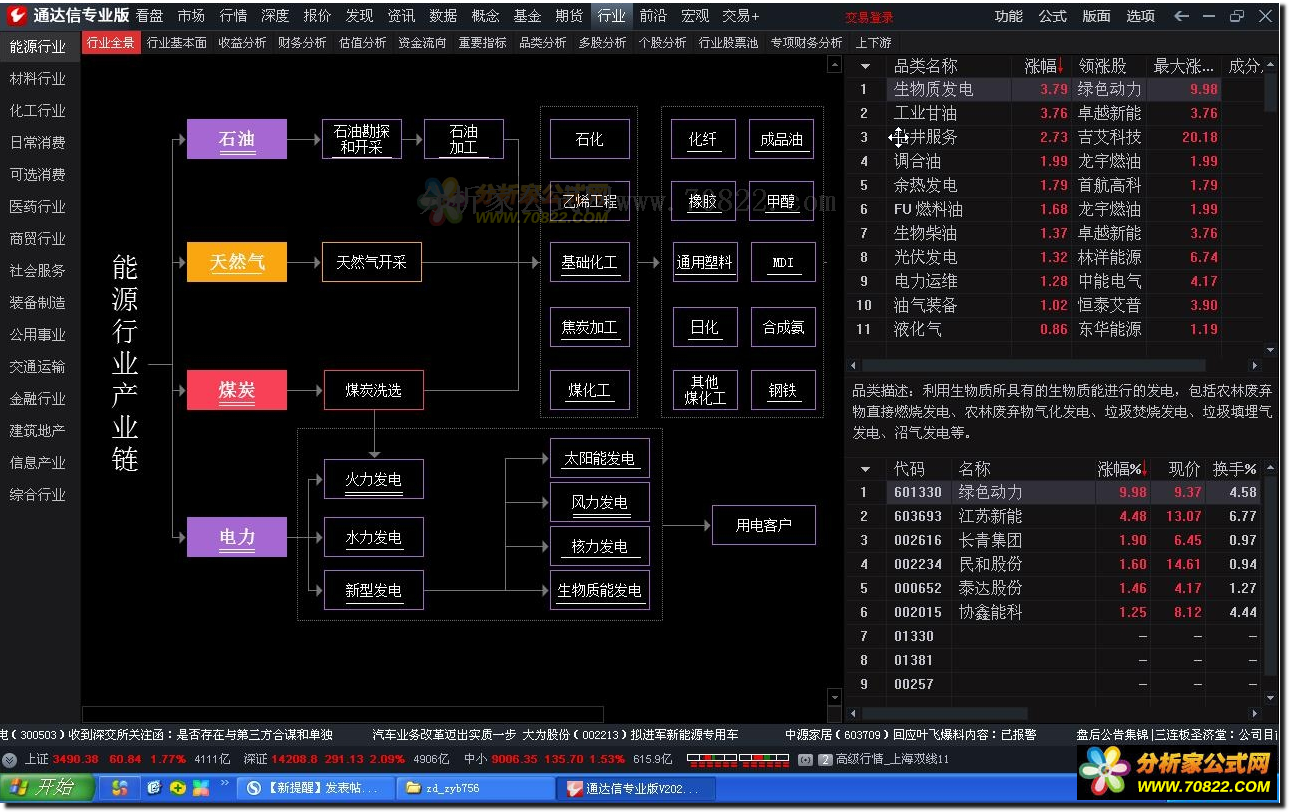The image size is (1290, 812).
Task: Click the red progress indicator bar in status bar
Action: point(738,760)
